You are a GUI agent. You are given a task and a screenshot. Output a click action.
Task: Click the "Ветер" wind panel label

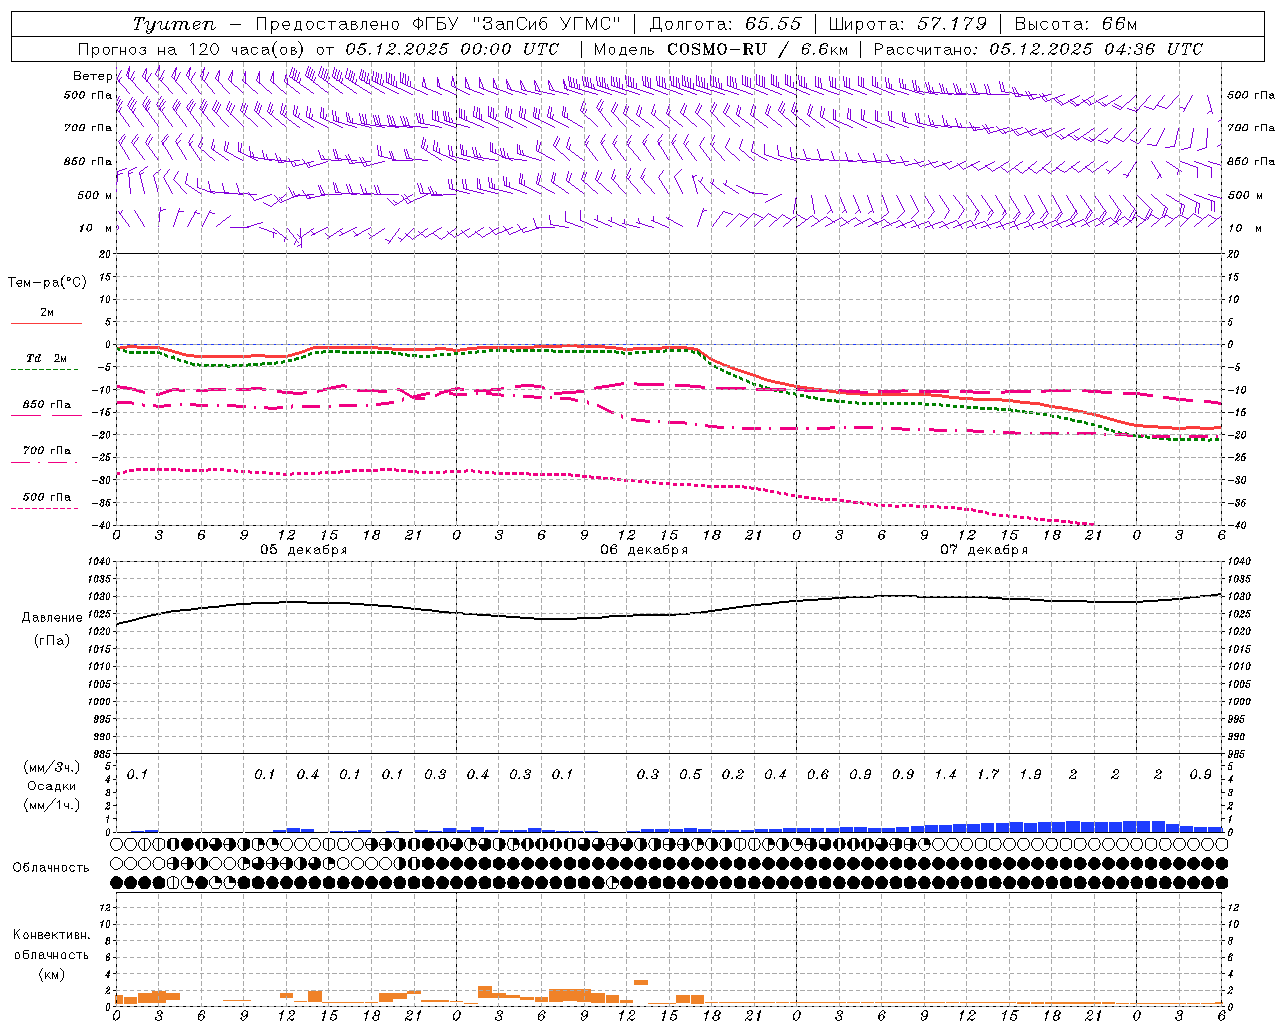tap(92, 76)
